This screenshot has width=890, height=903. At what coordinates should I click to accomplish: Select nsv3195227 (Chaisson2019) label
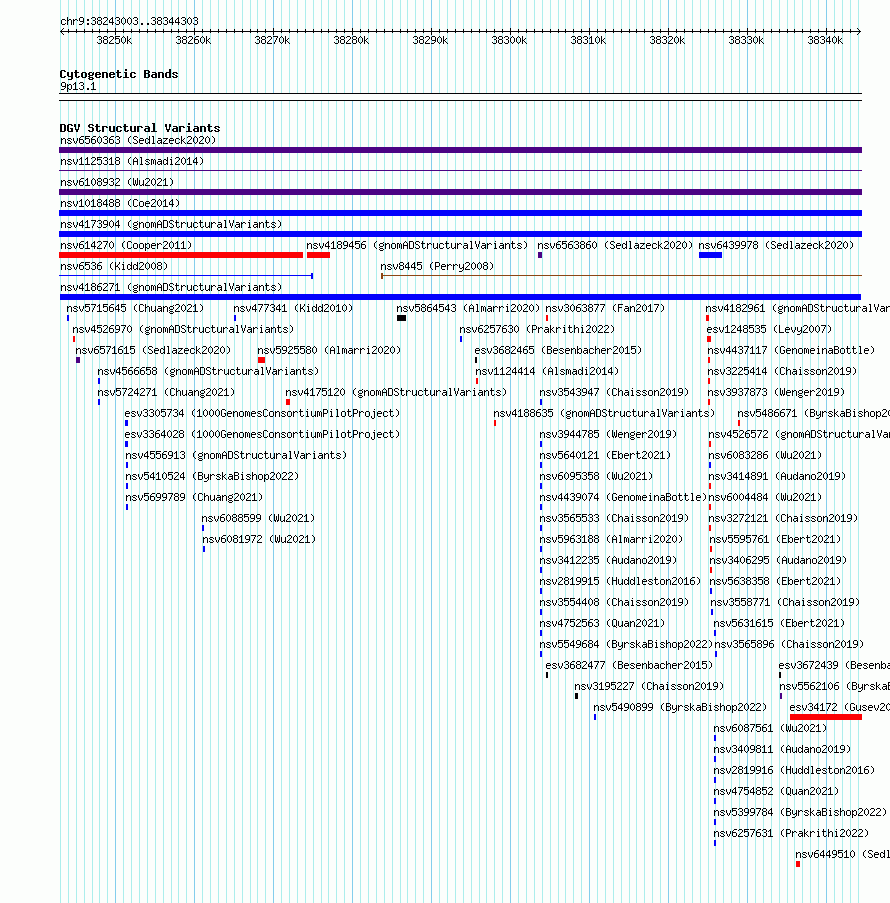(x=649, y=686)
